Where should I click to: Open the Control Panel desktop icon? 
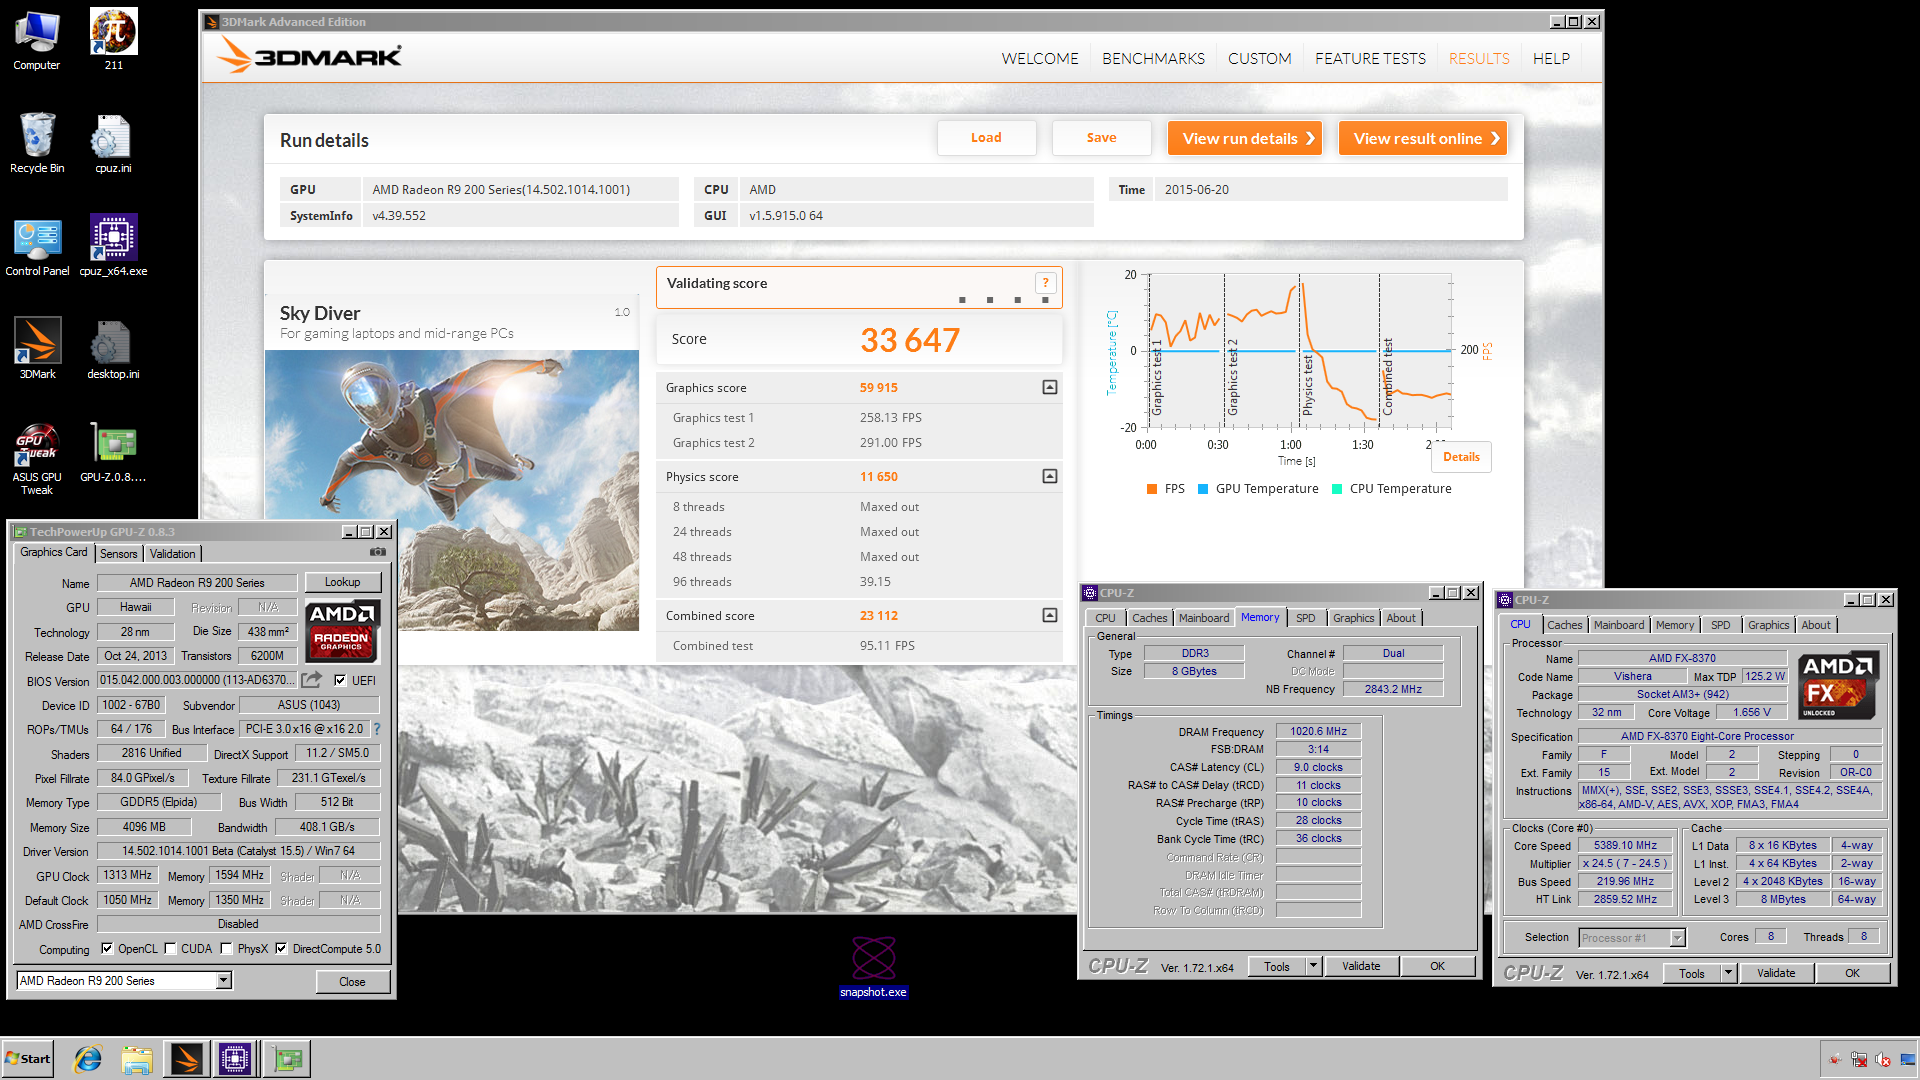point(37,246)
